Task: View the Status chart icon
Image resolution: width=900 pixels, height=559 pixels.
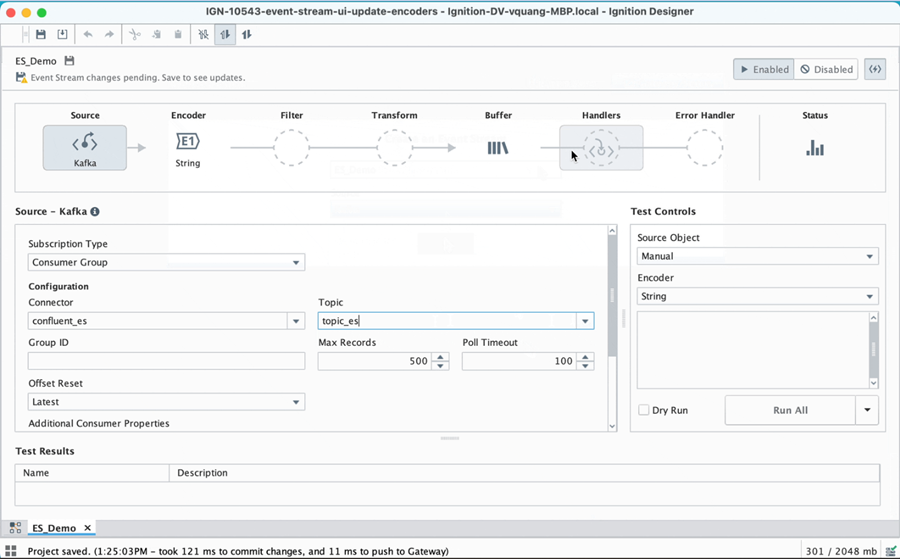Action: tap(815, 148)
